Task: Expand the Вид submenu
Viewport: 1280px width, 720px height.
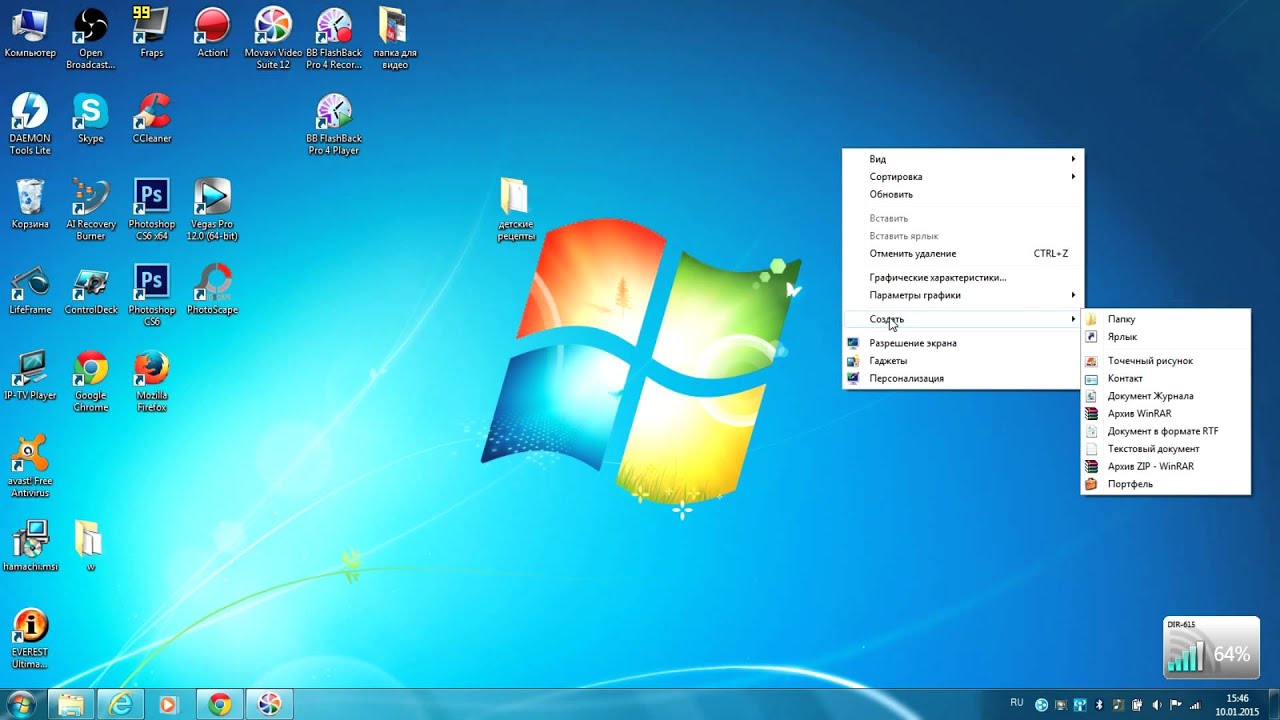Action: (963, 159)
